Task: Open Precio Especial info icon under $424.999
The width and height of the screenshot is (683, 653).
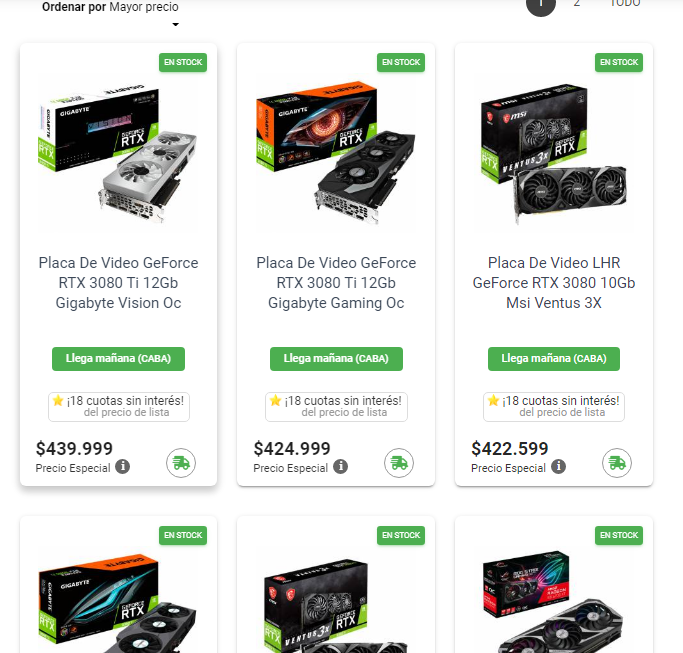Action: click(341, 467)
